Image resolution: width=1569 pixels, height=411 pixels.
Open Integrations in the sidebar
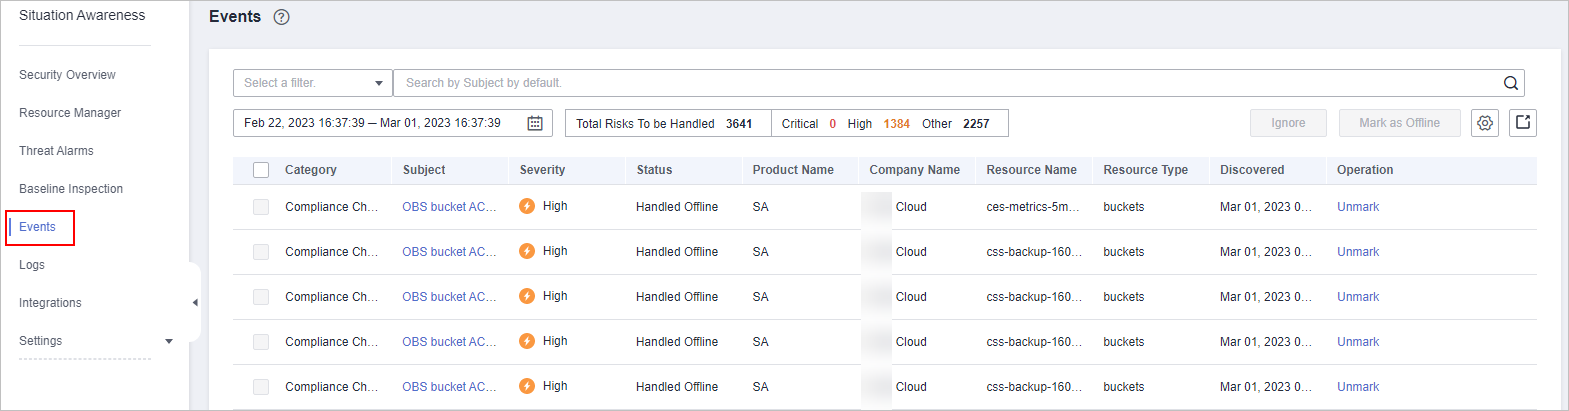tap(50, 303)
